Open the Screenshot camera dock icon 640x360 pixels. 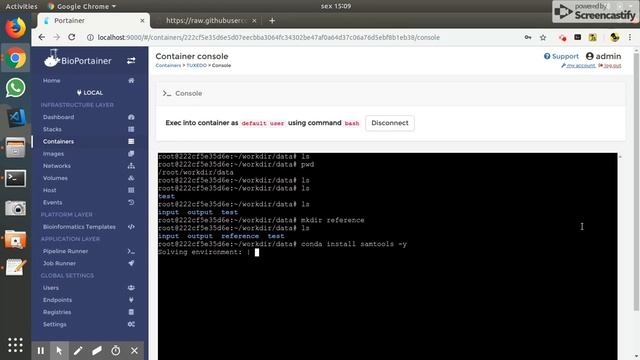(16, 208)
